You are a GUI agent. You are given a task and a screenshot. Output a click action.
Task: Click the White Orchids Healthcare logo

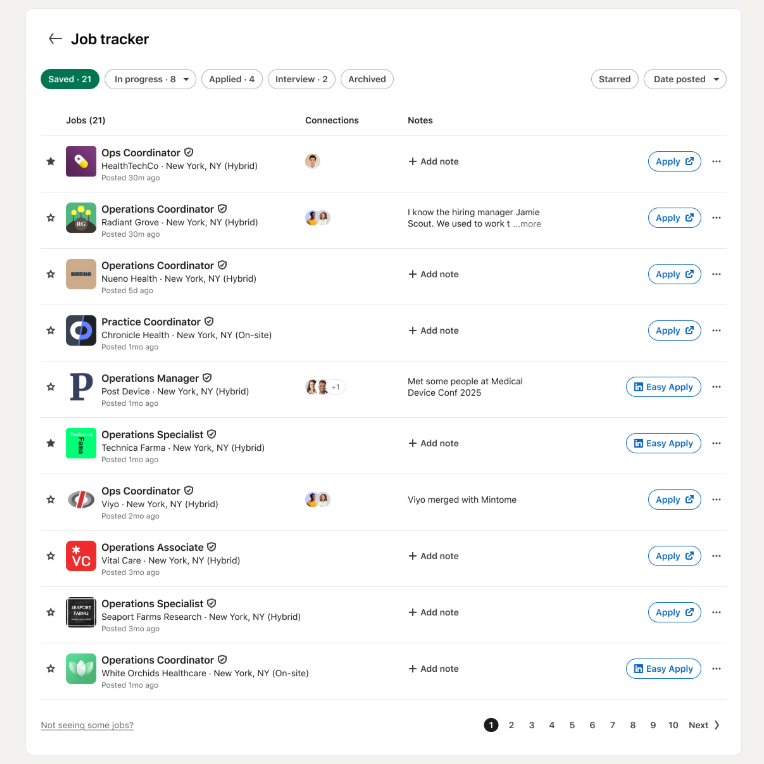[81, 669]
